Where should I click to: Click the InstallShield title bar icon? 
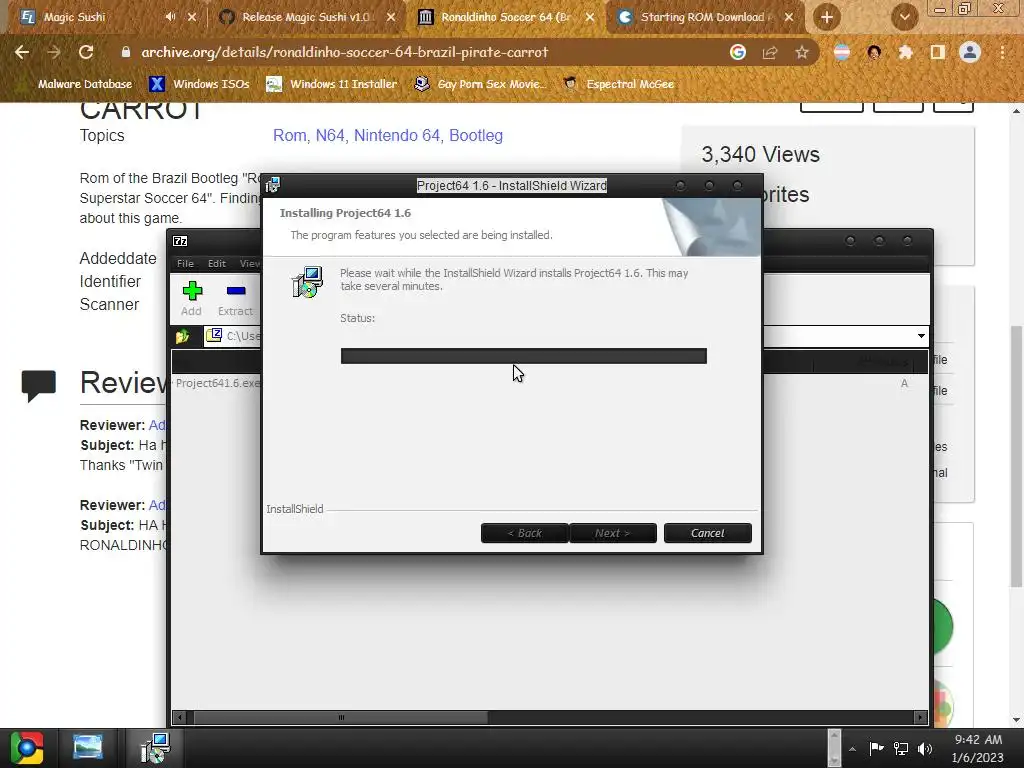coord(273,185)
